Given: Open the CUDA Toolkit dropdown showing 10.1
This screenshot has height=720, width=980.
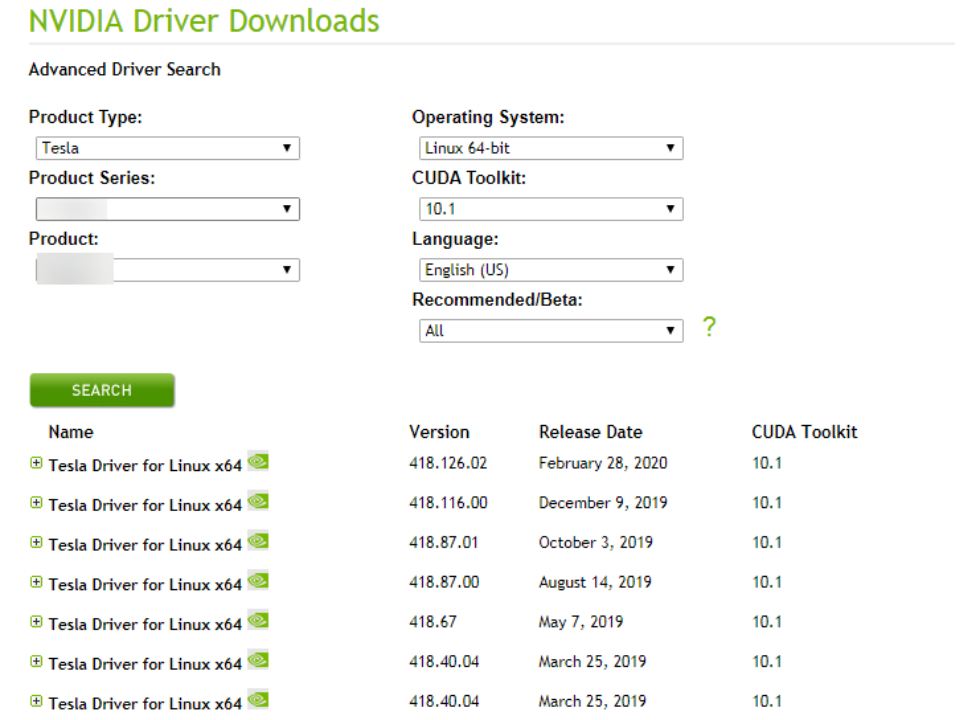Looking at the screenshot, I should 551,209.
